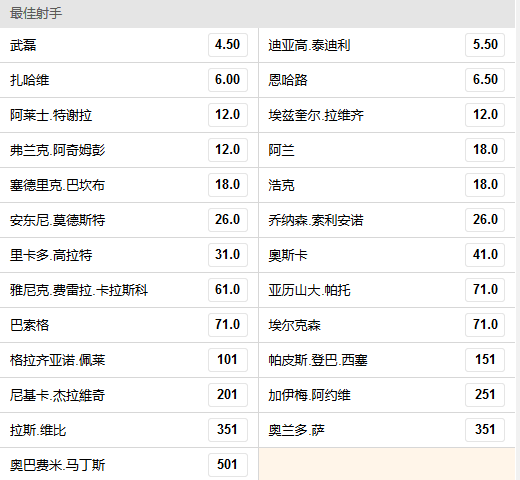Viewport: 520px width, 480px height.
Task: Click 351 odds for 拉斯.维比
Action: [228, 430]
